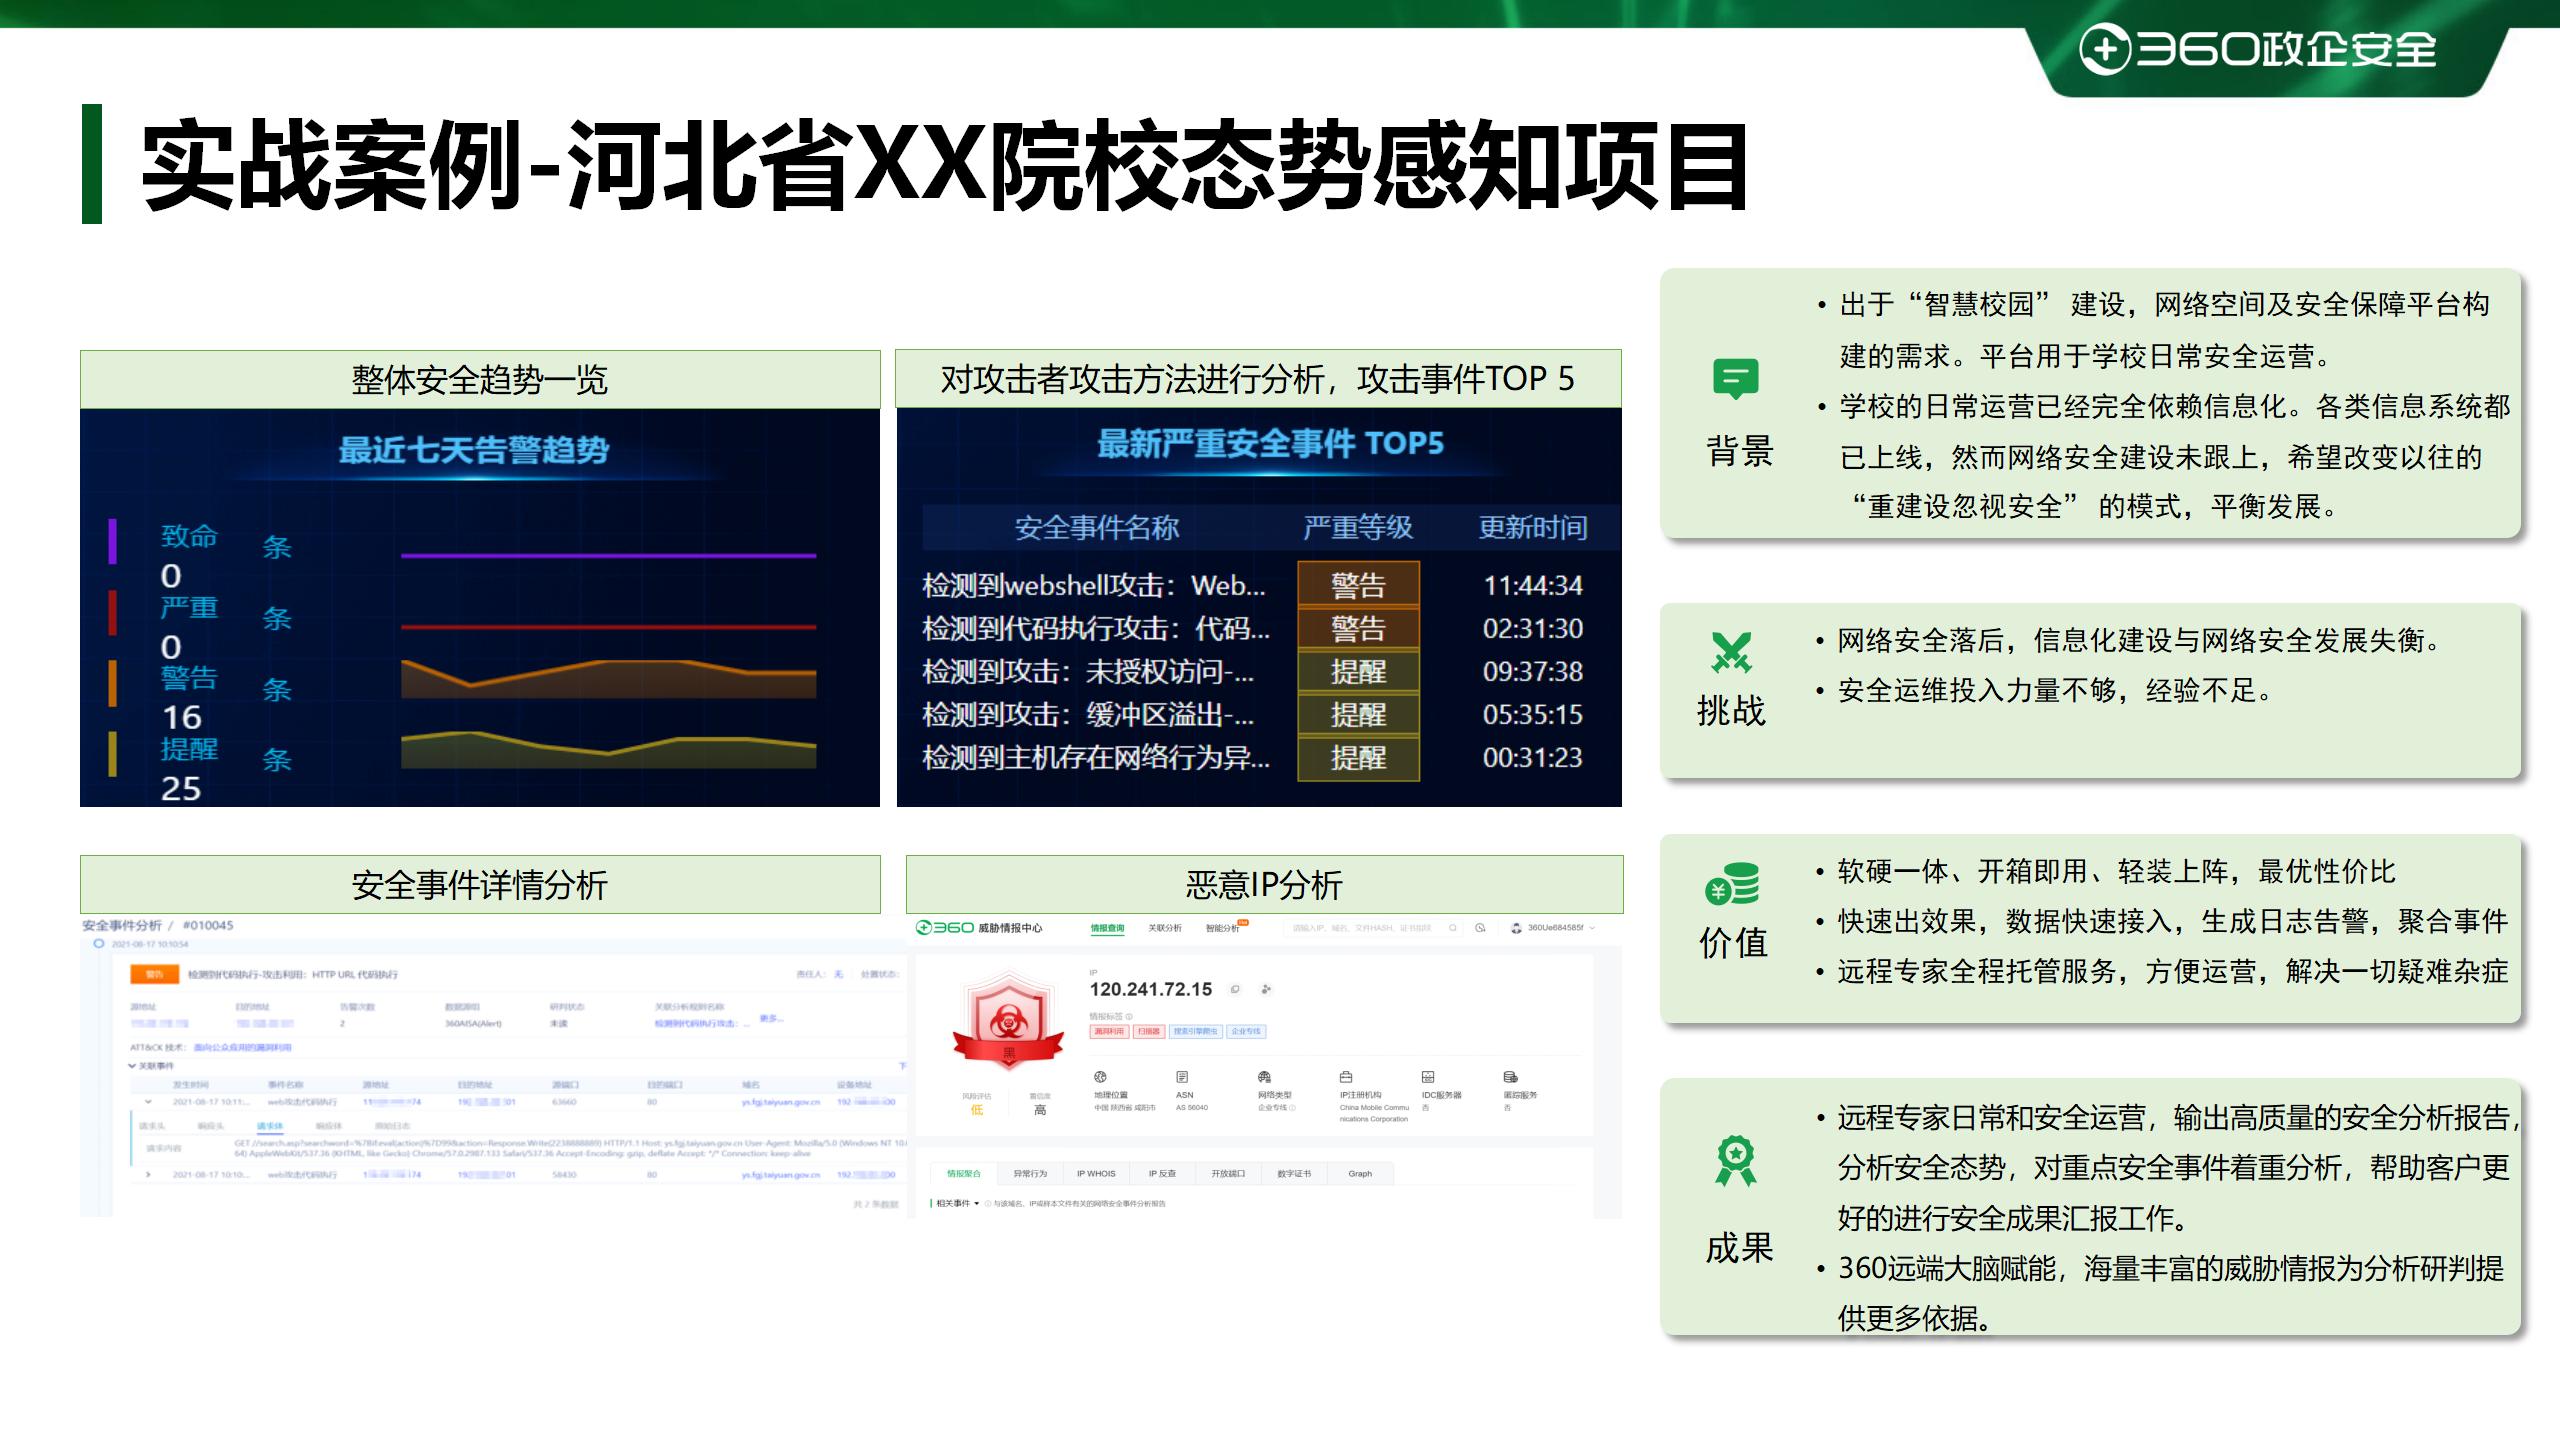Switch to the 数字证书 tab
This screenshot has height=1440, width=2560.
pyautogui.click(x=1294, y=1173)
